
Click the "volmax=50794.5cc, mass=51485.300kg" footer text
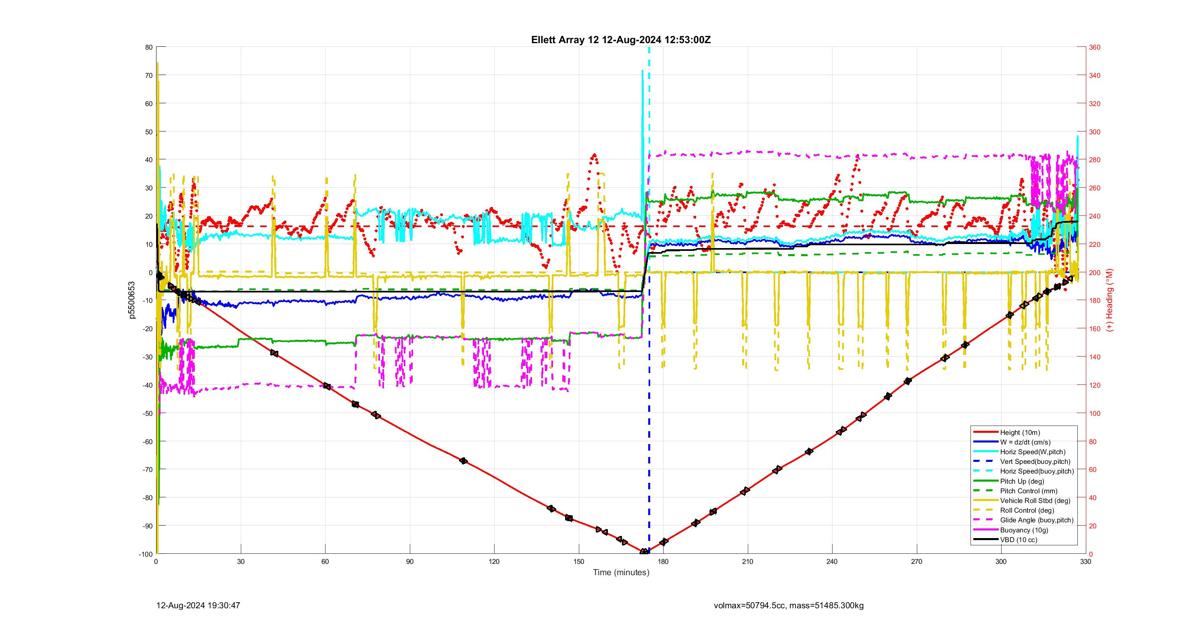pos(789,605)
